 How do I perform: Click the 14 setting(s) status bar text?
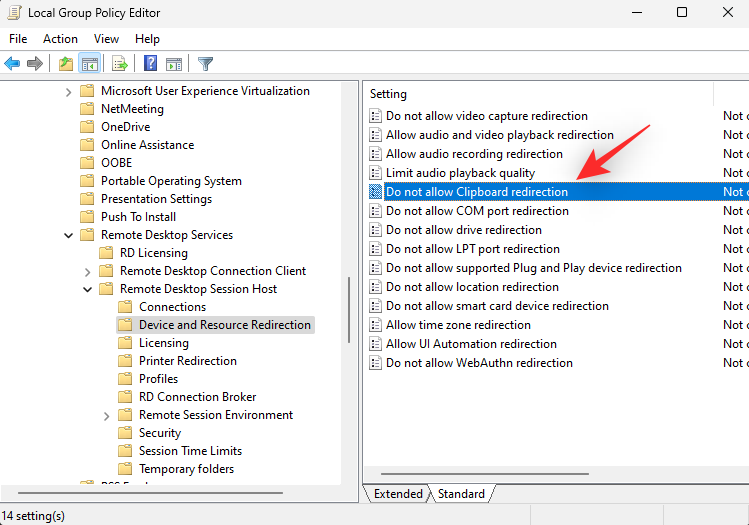[33, 516]
